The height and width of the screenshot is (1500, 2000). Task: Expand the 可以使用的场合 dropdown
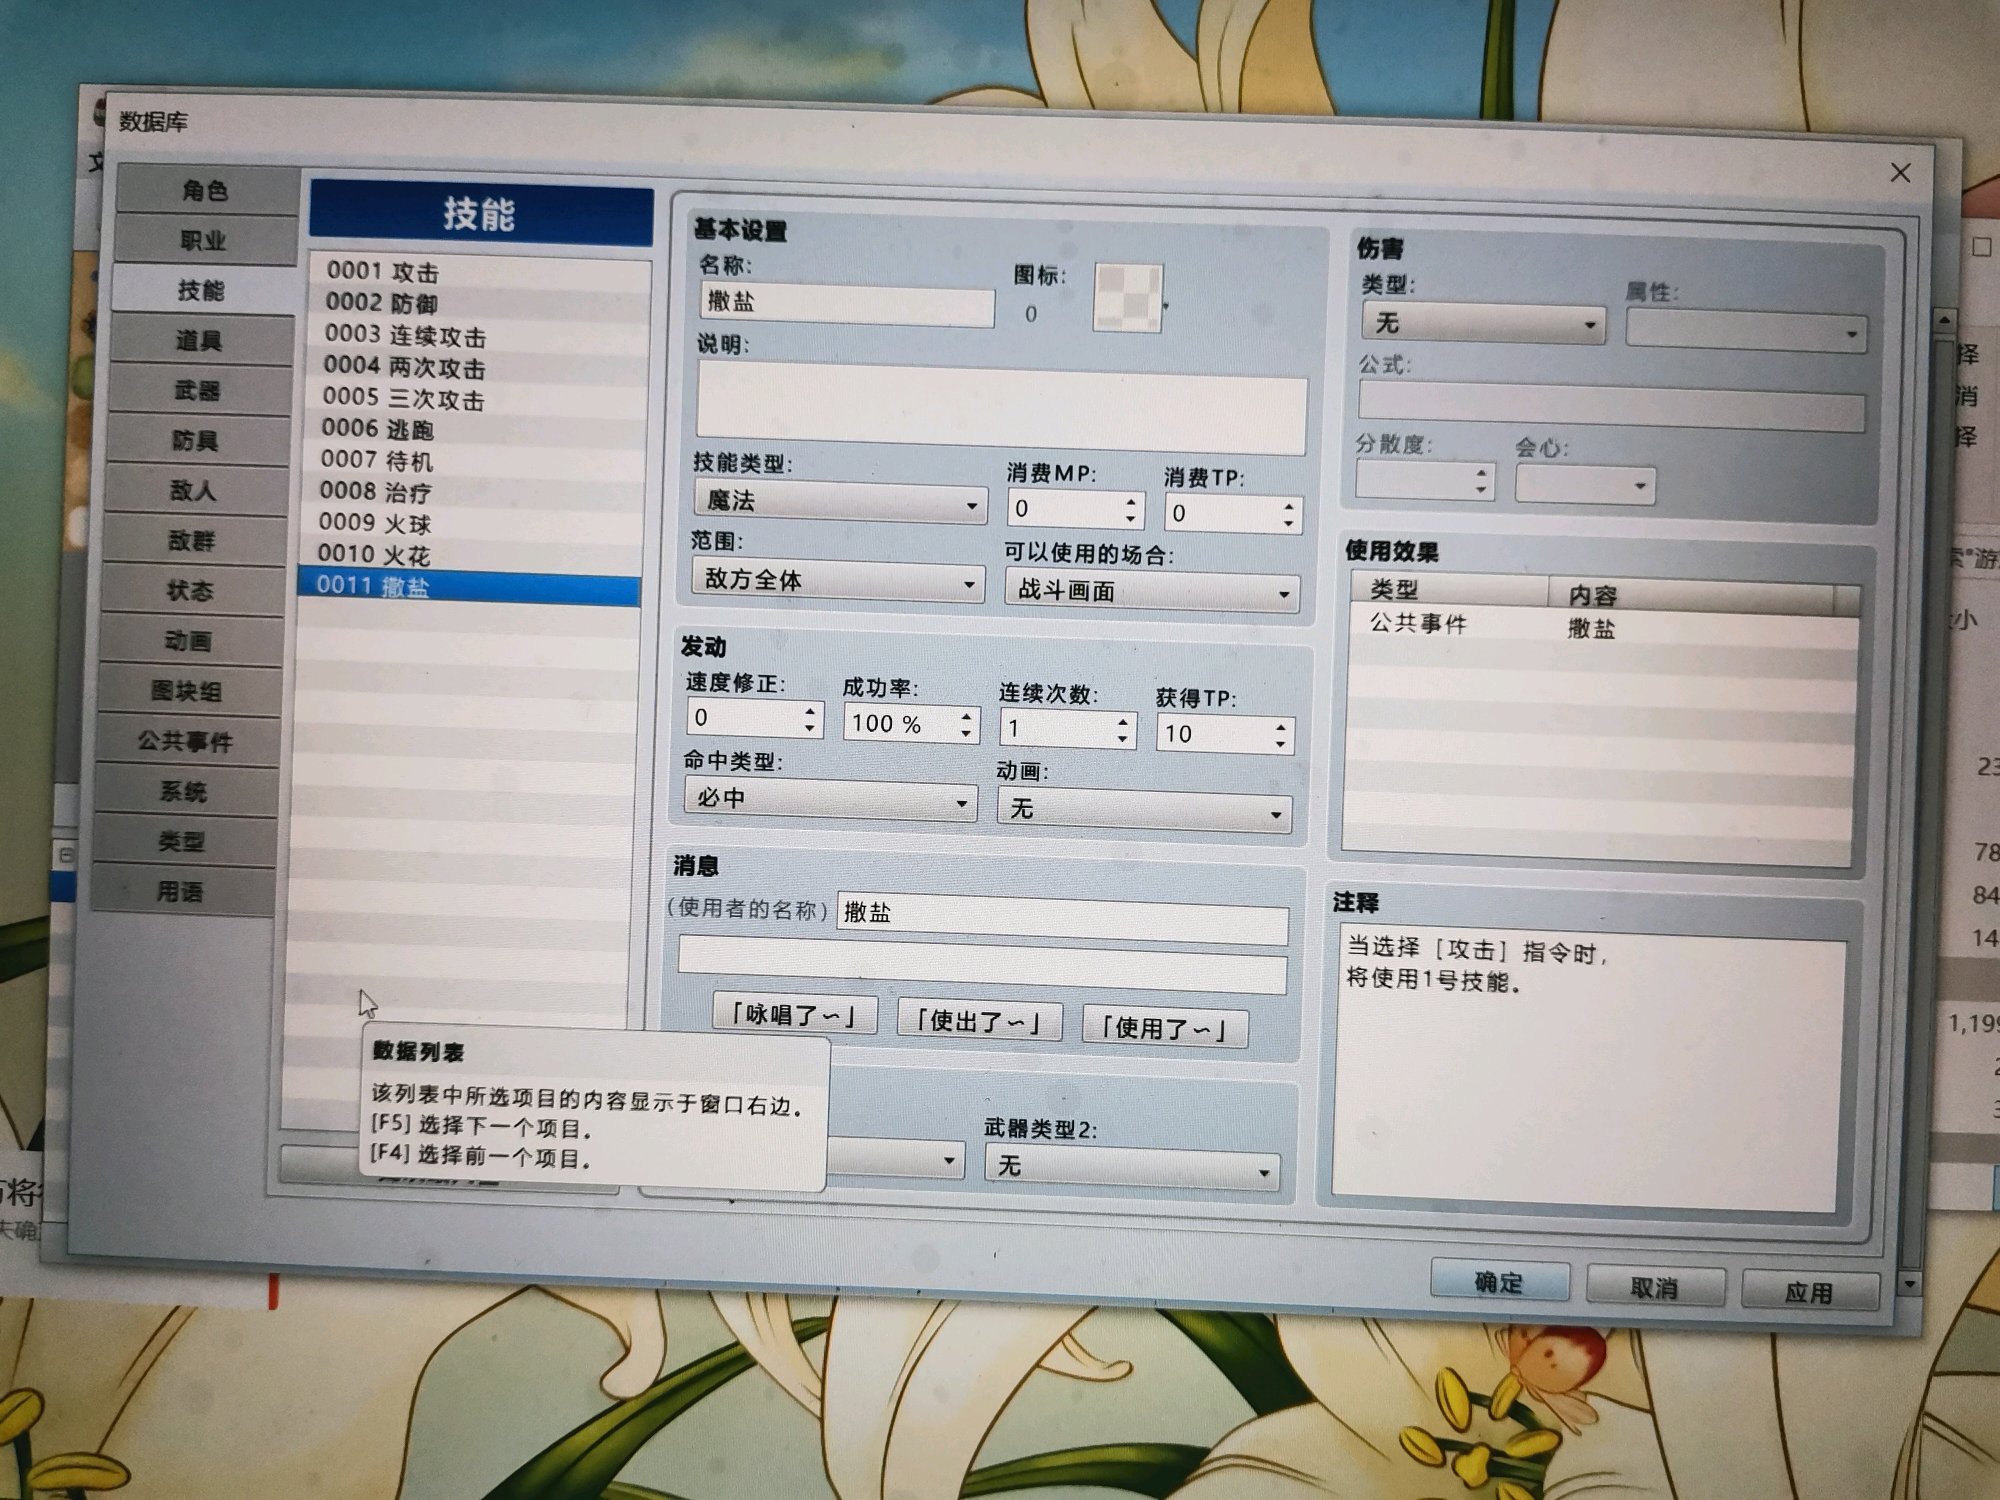click(x=1151, y=592)
